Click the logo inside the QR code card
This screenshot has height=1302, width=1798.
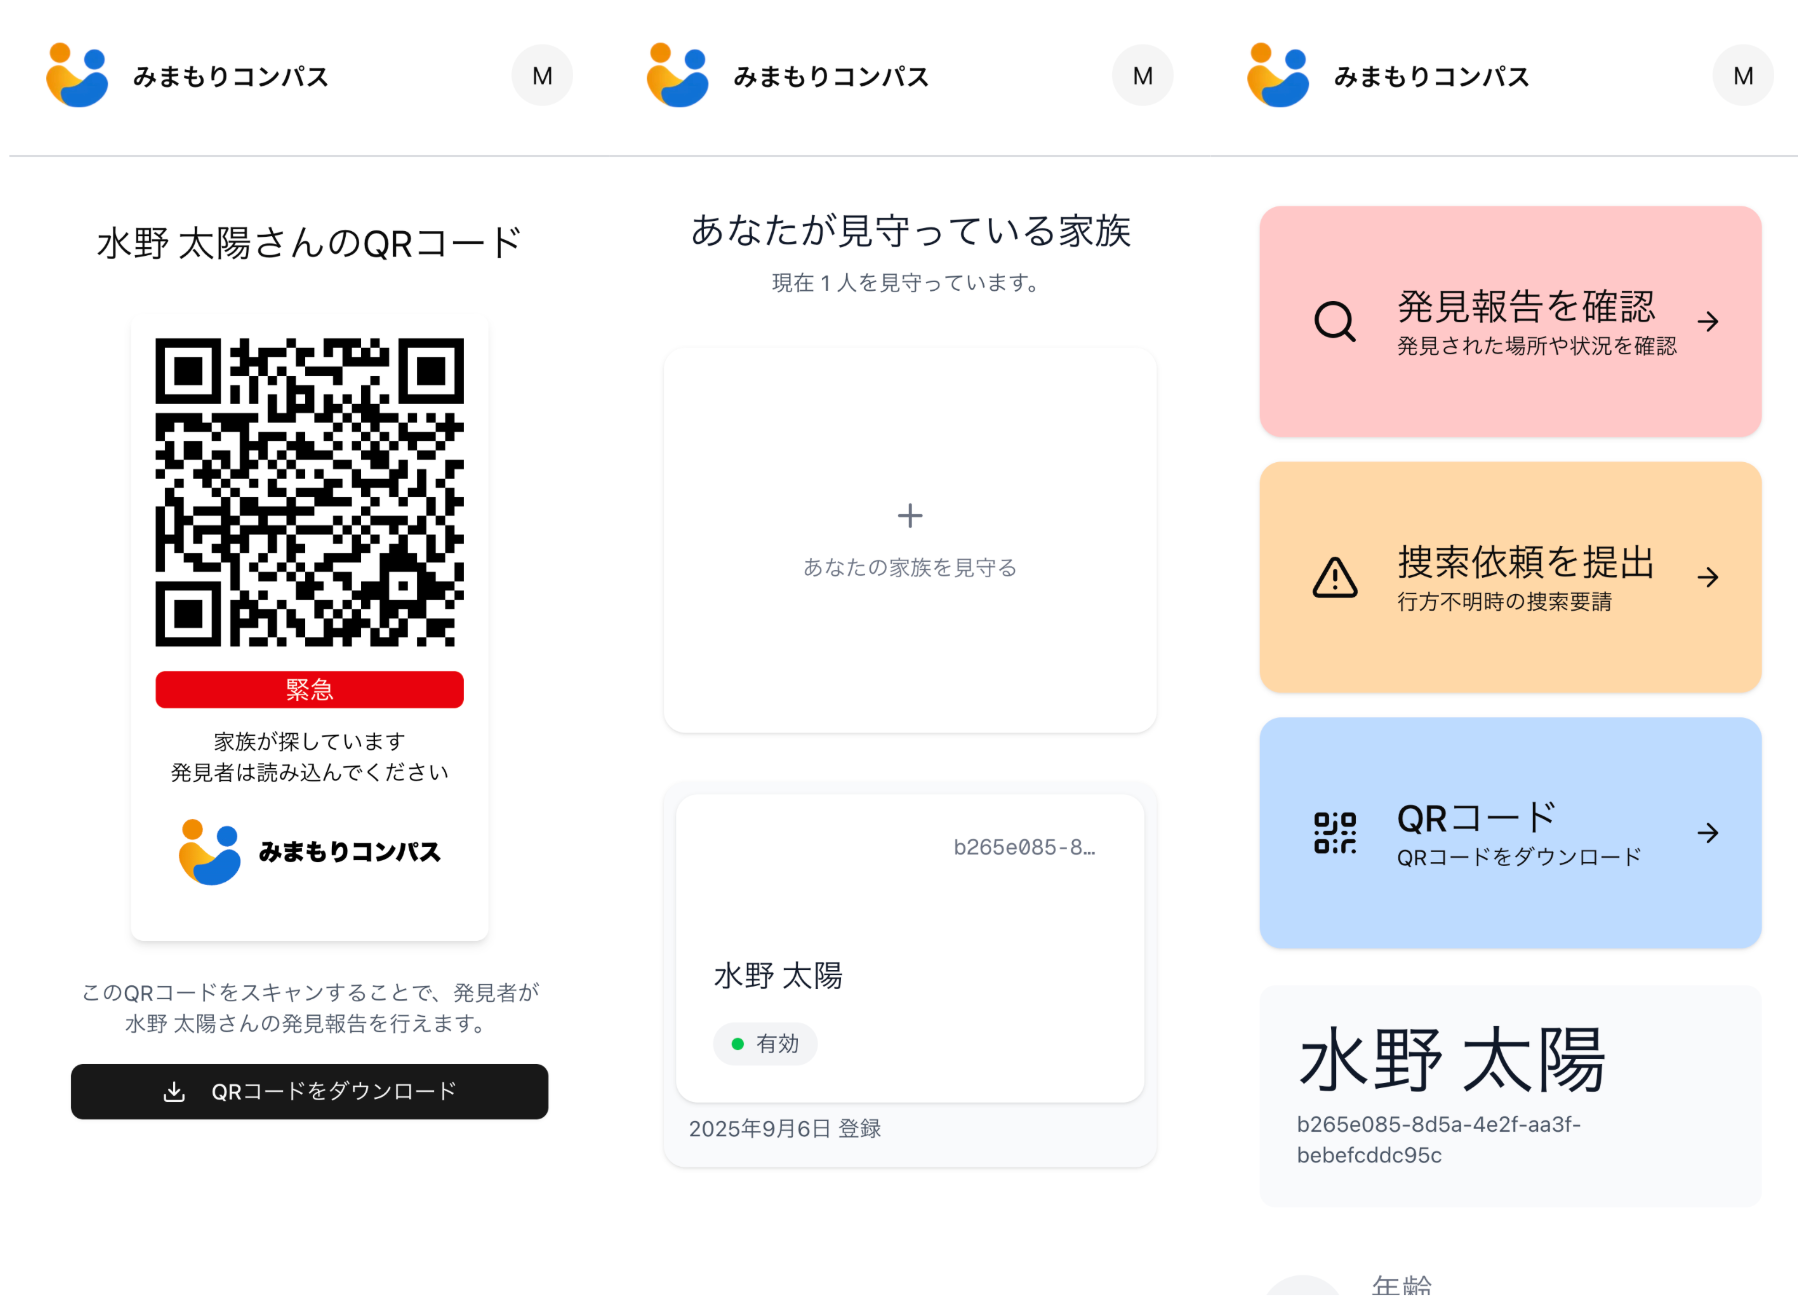coord(210,852)
